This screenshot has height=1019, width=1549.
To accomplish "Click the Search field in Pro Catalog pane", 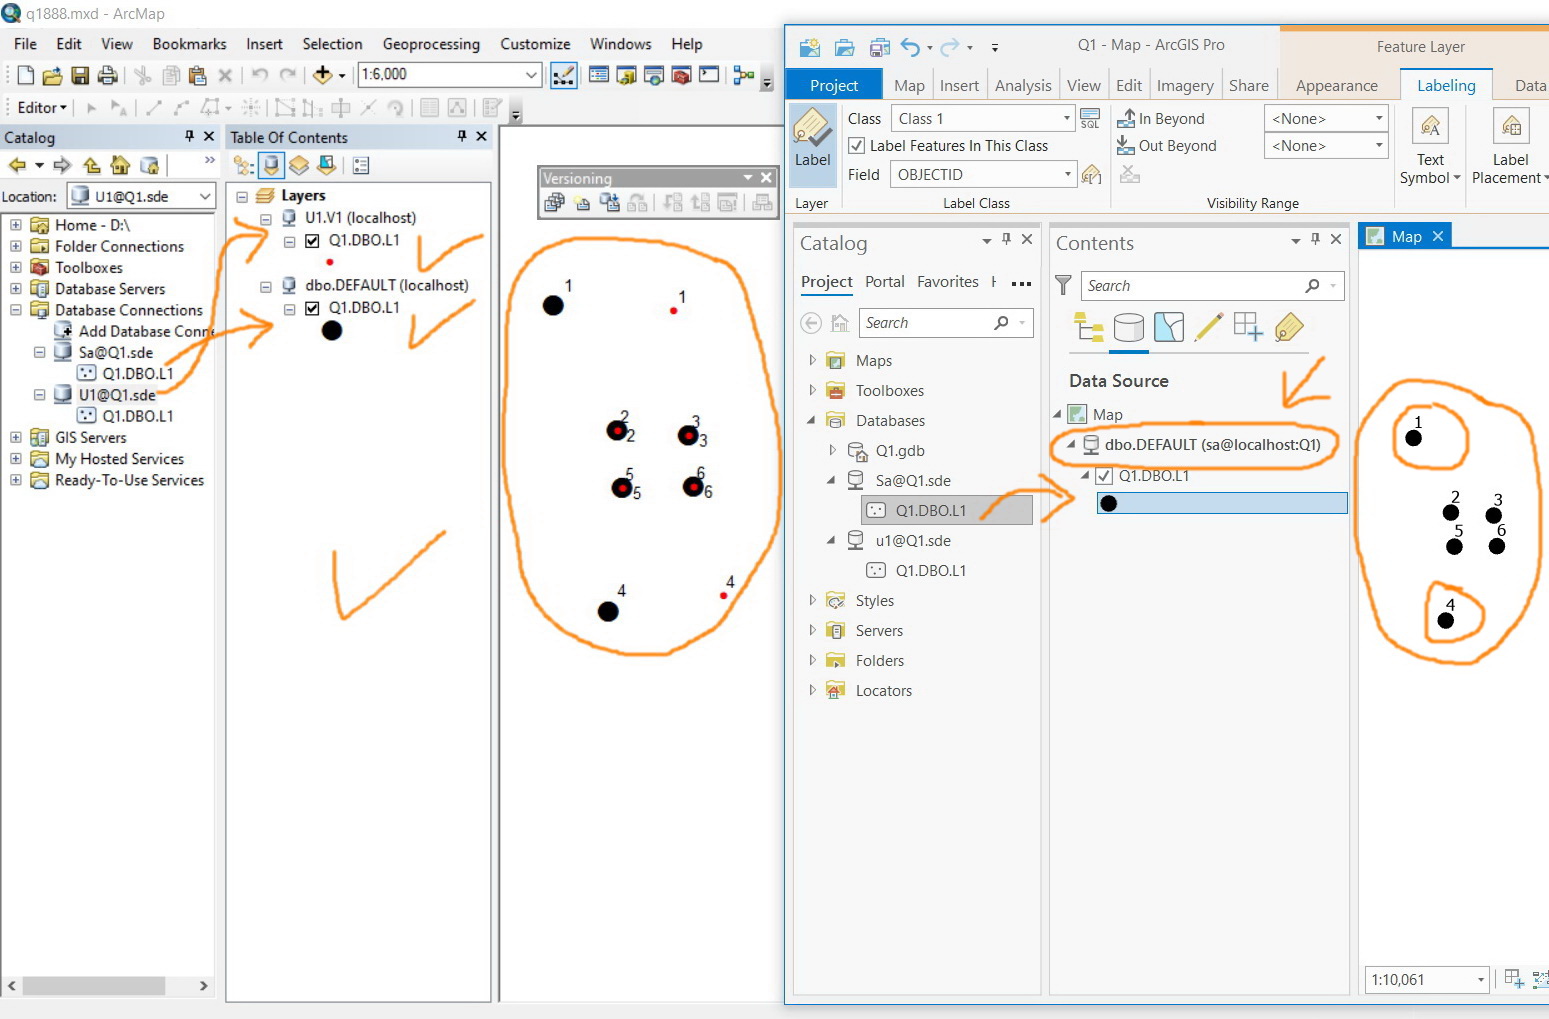I will [x=945, y=323].
